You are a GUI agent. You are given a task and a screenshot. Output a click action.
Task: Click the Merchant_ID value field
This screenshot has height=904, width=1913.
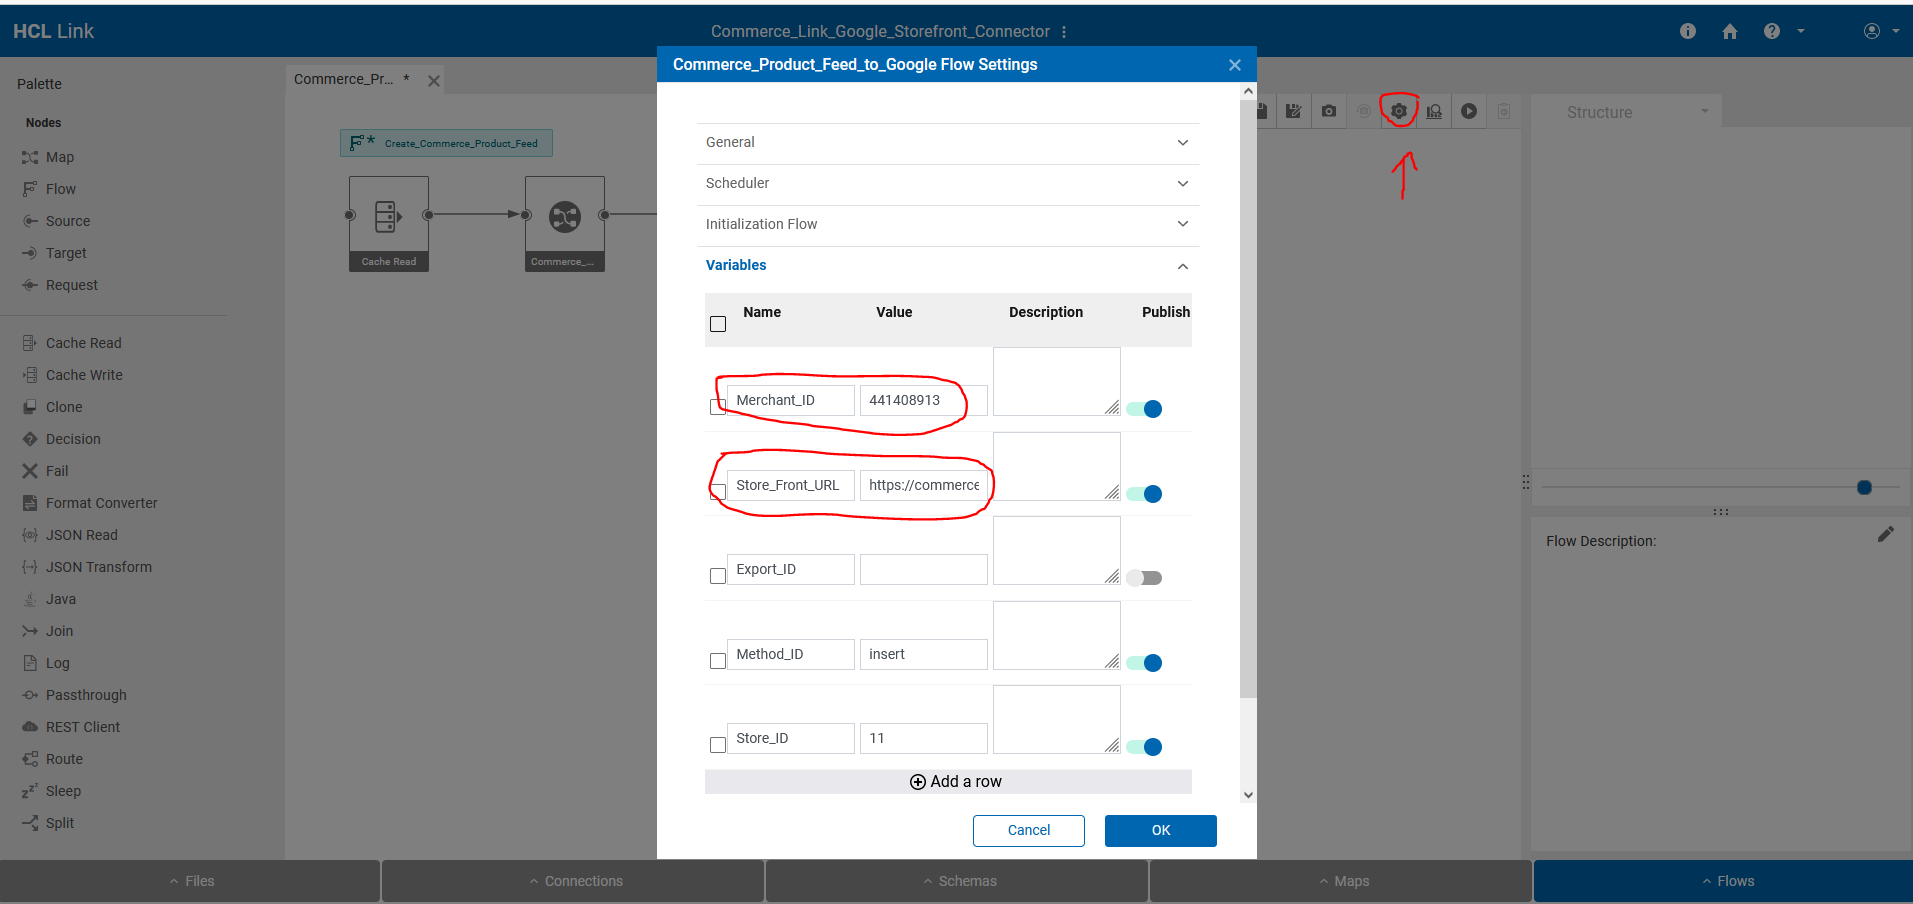924,401
